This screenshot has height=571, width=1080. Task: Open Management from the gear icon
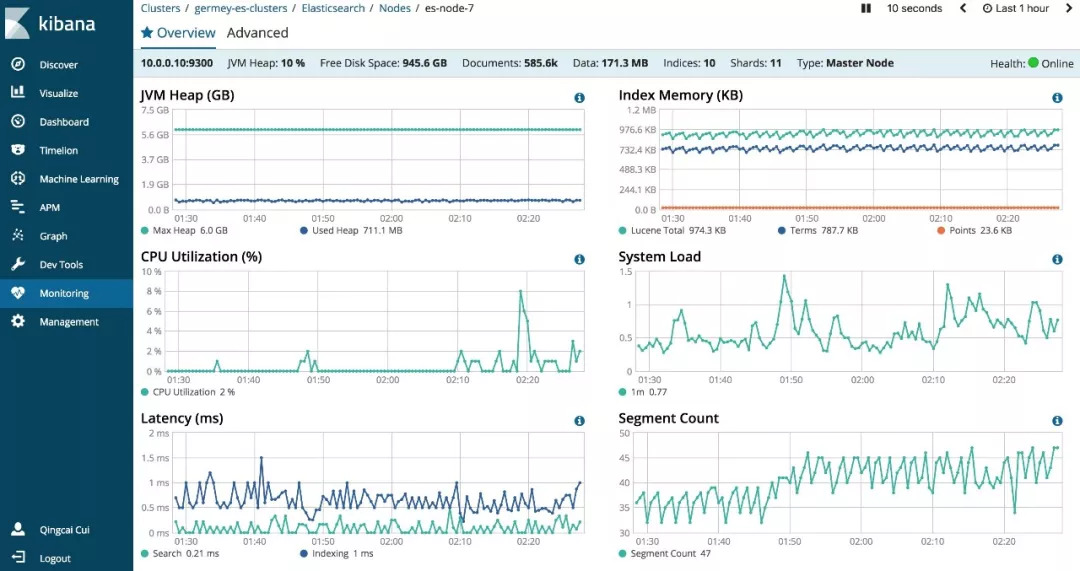click(x=18, y=321)
